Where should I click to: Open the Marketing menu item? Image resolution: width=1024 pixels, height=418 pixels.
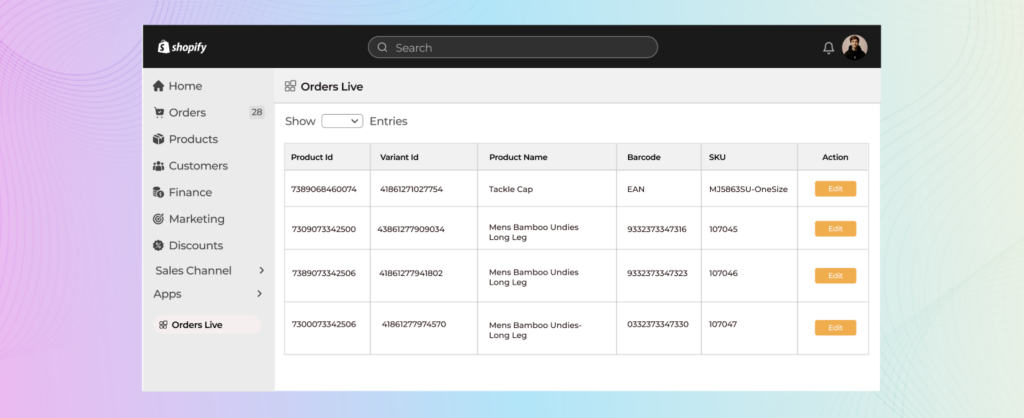(196, 219)
